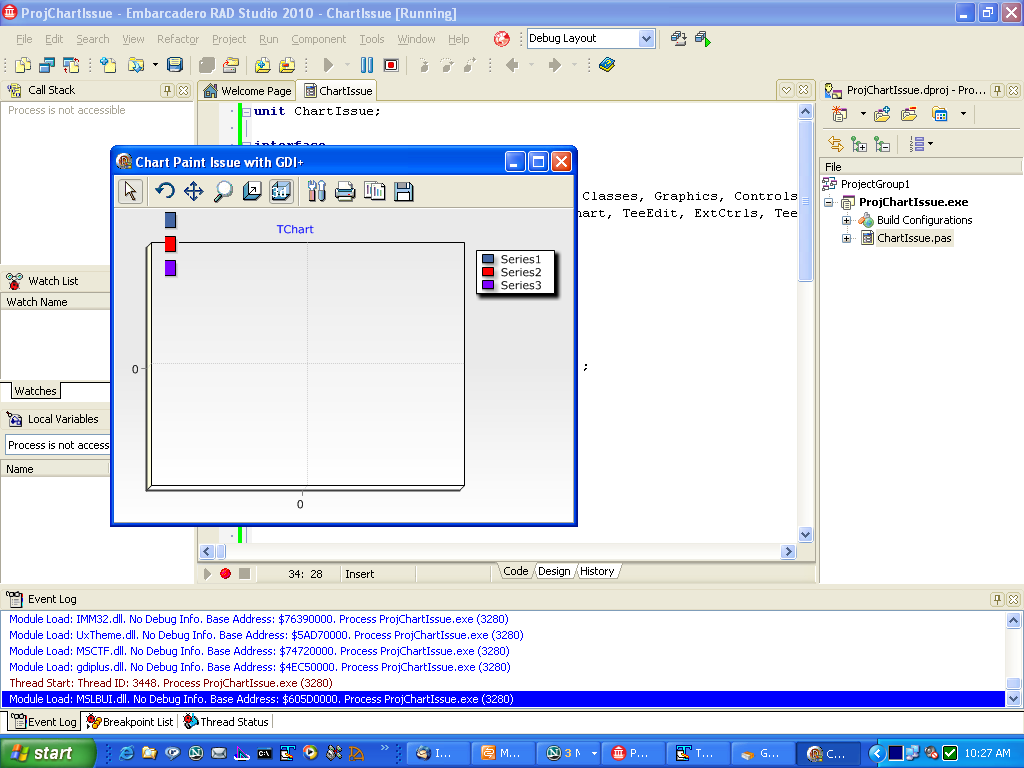Switch to the Thread Status tab
The width and height of the screenshot is (1024, 768).
226,722
